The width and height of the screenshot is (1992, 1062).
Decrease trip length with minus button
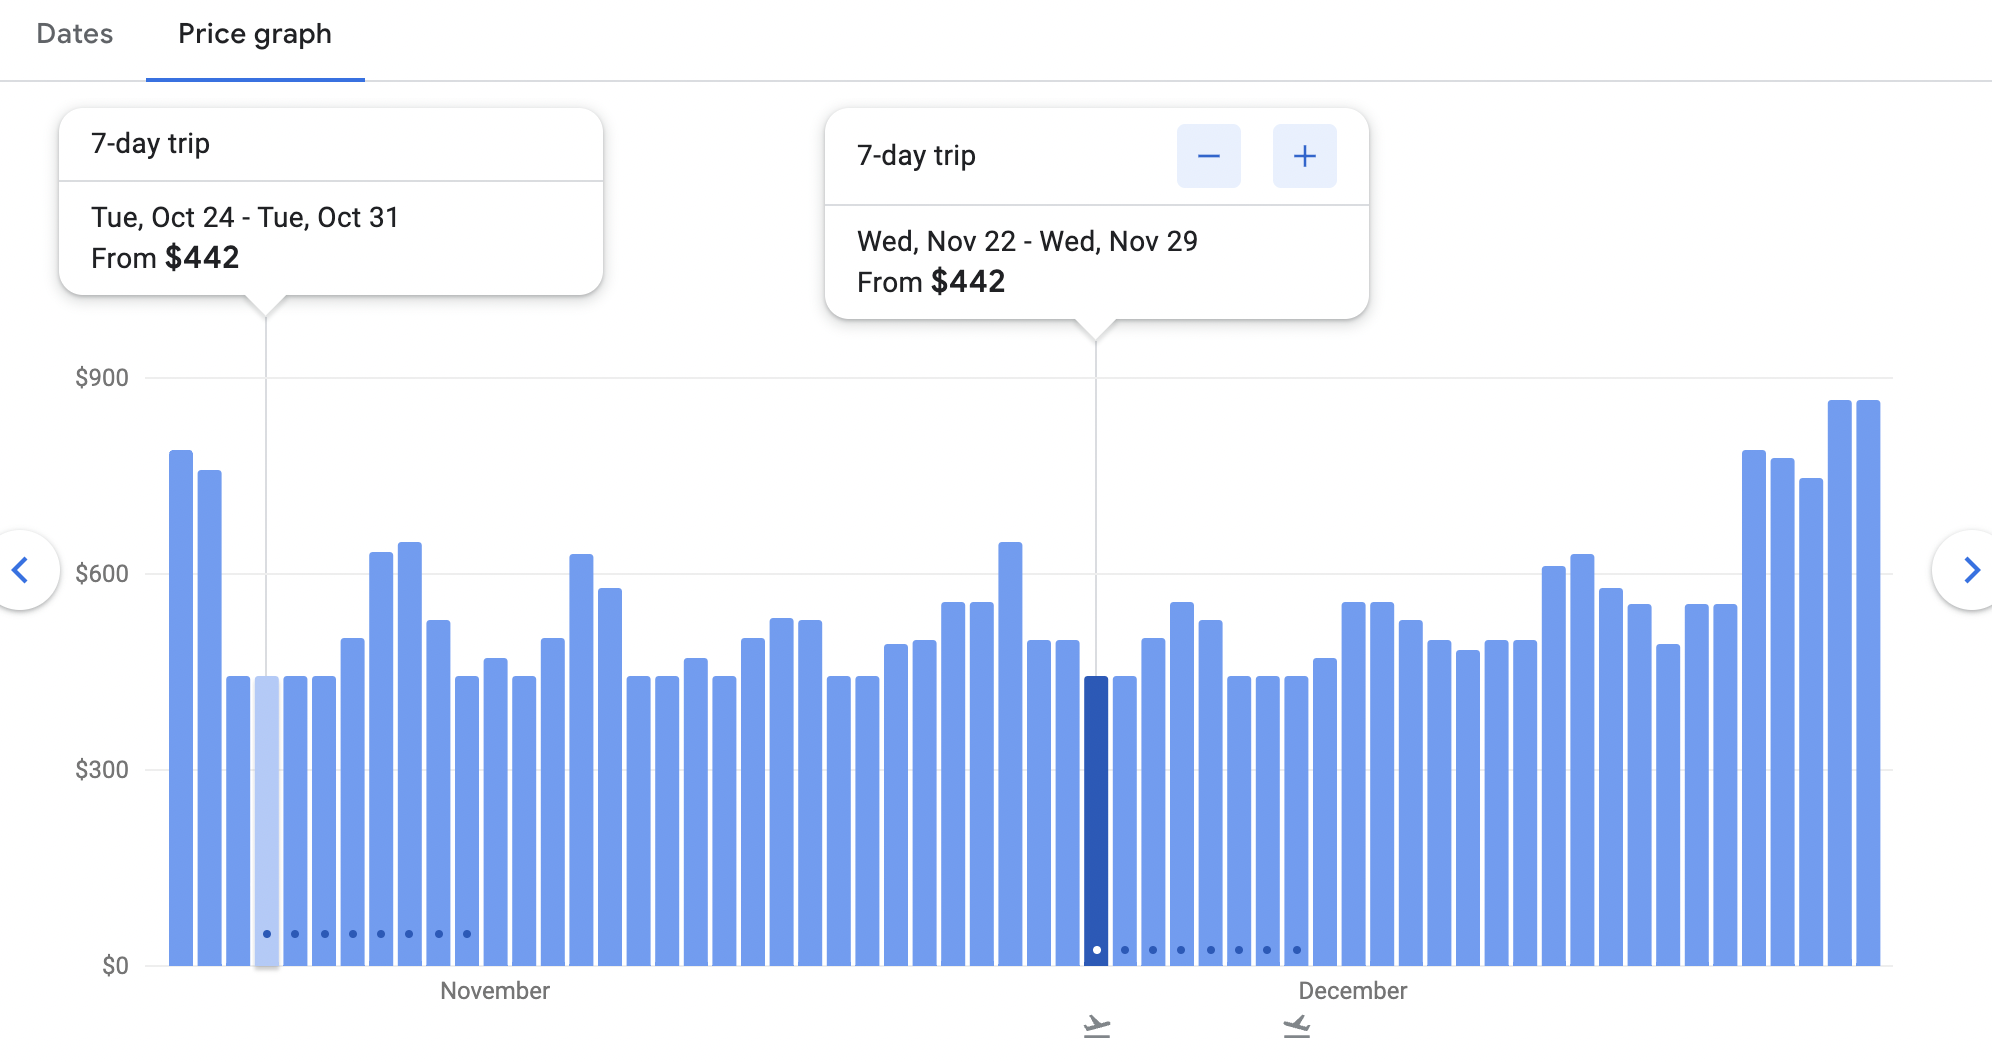[1208, 156]
